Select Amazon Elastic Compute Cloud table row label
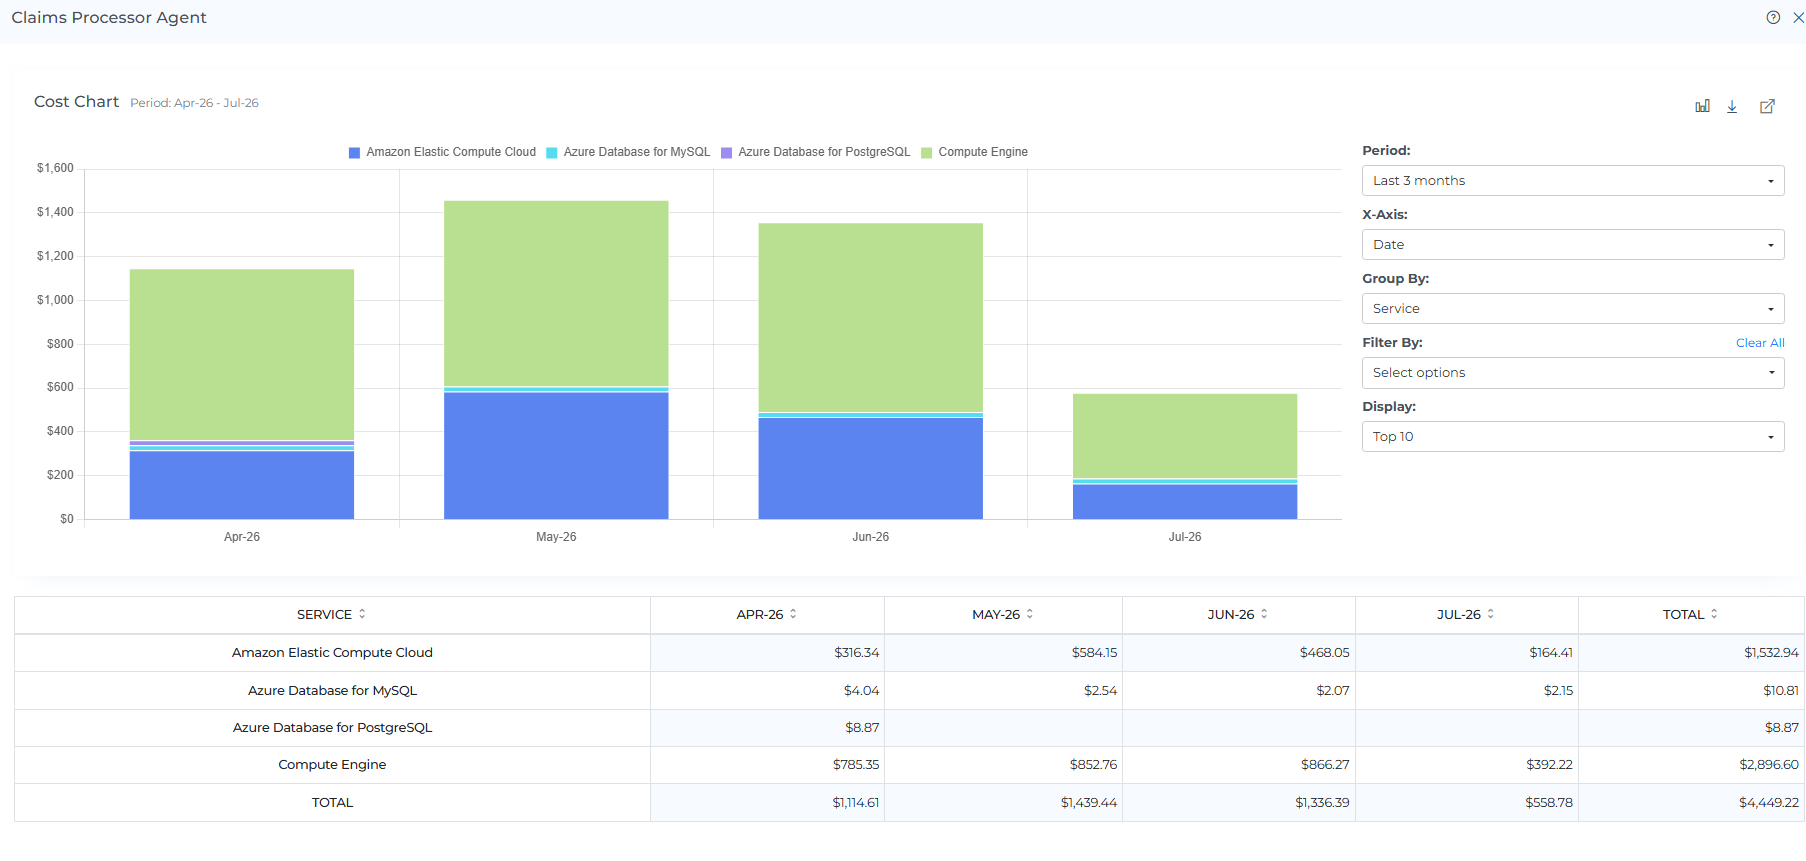Viewport: 1806px width, 861px height. tap(332, 653)
